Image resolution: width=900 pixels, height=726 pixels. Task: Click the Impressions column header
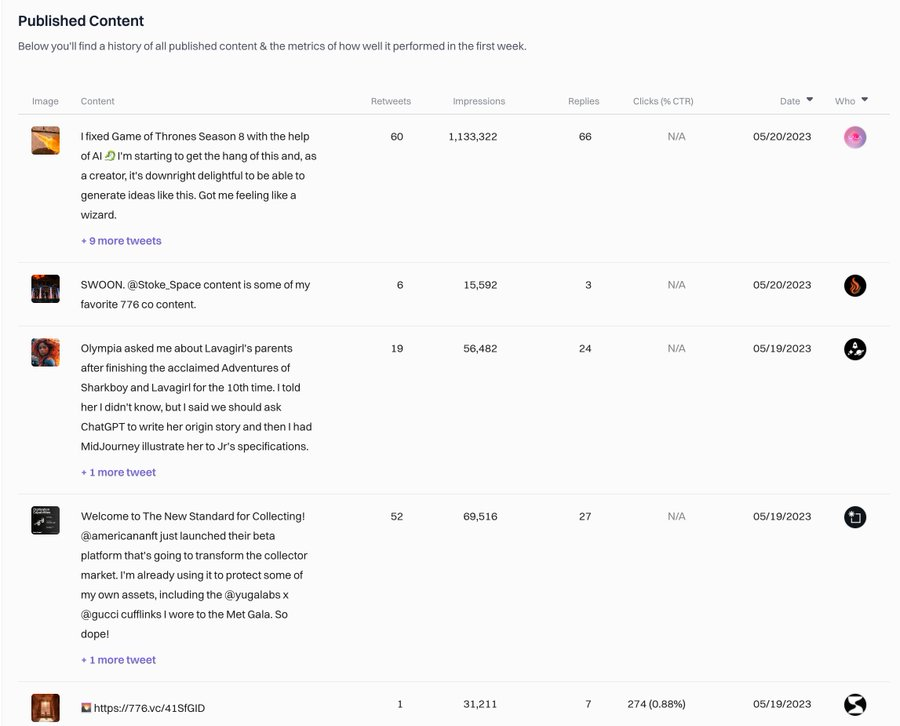tap(479, 101)
